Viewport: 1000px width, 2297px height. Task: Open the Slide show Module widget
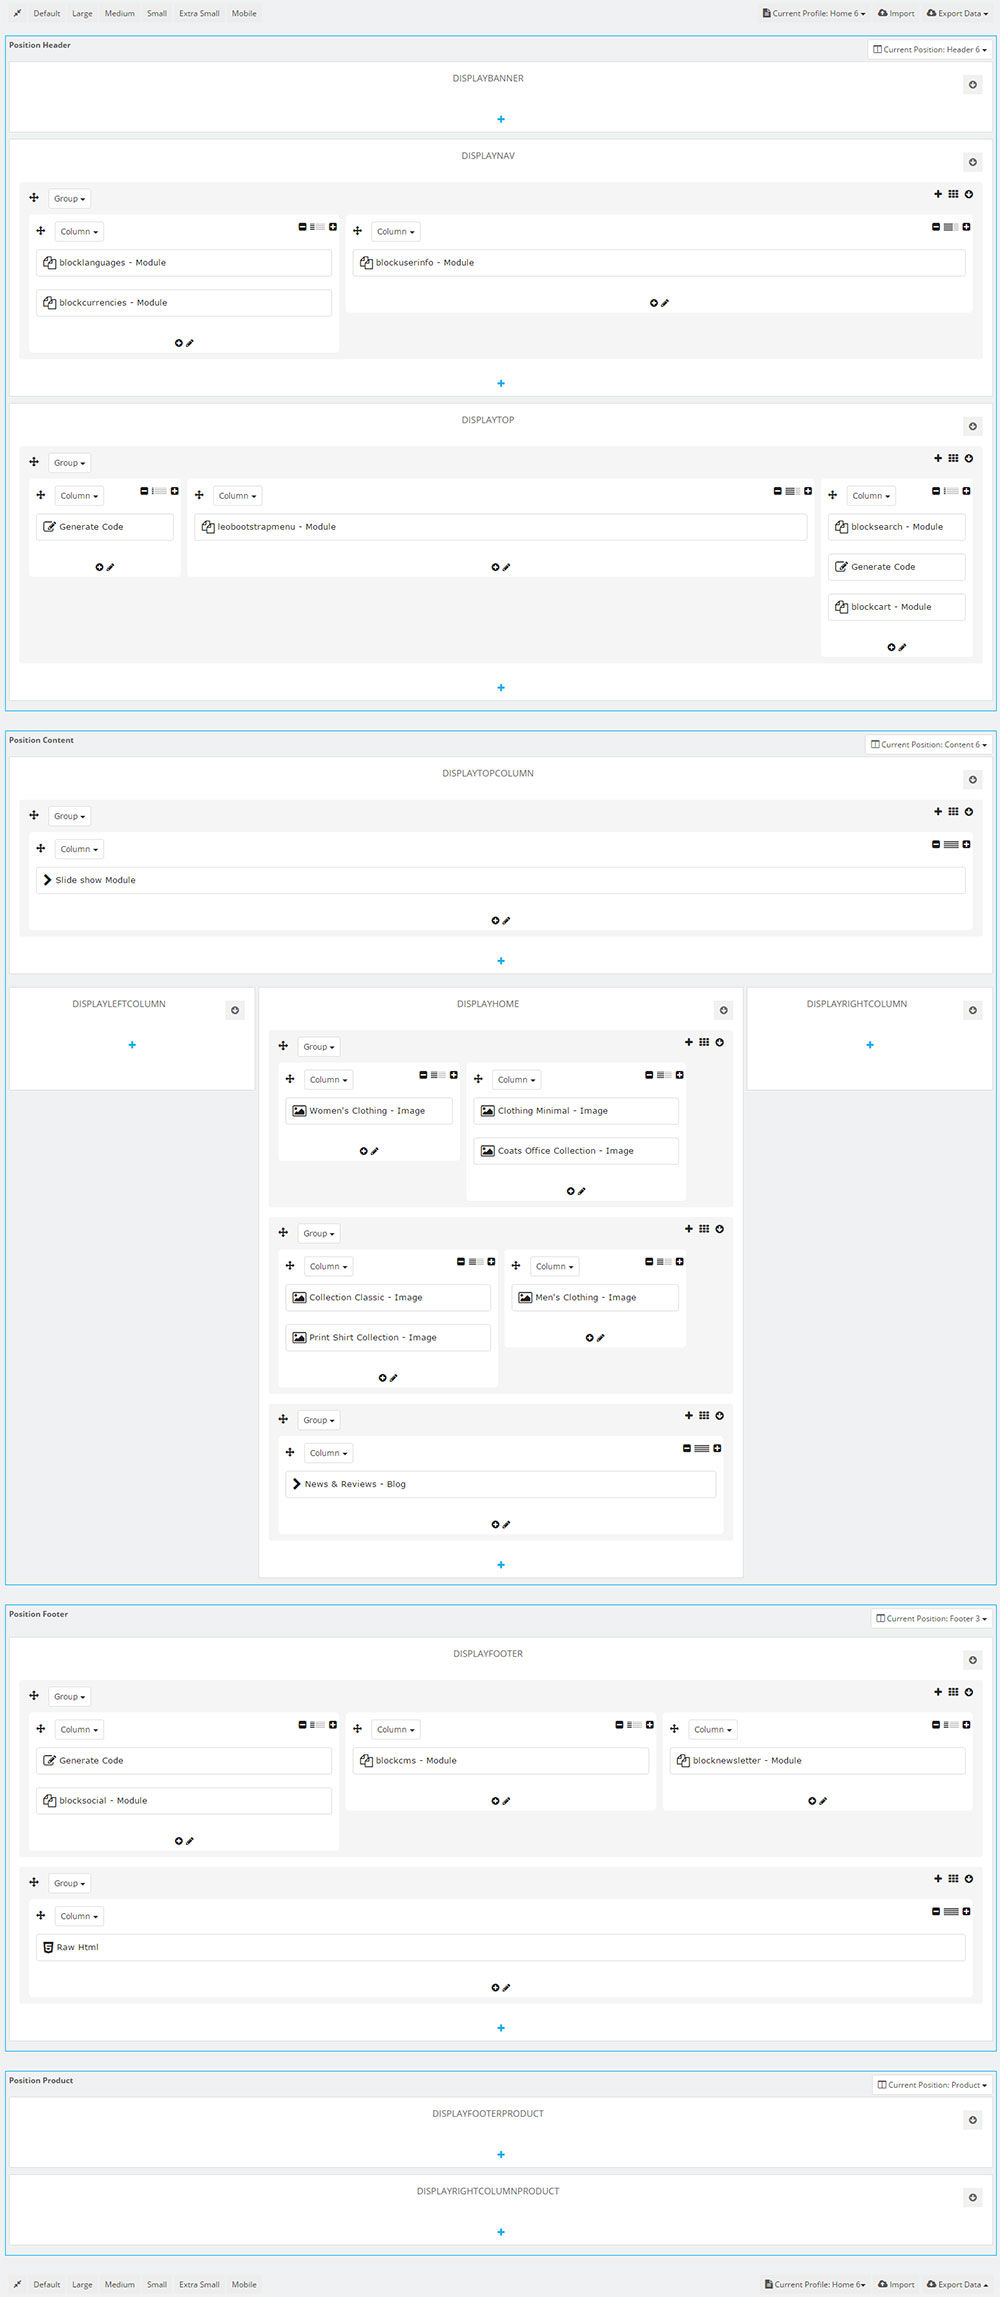(501, 880)
